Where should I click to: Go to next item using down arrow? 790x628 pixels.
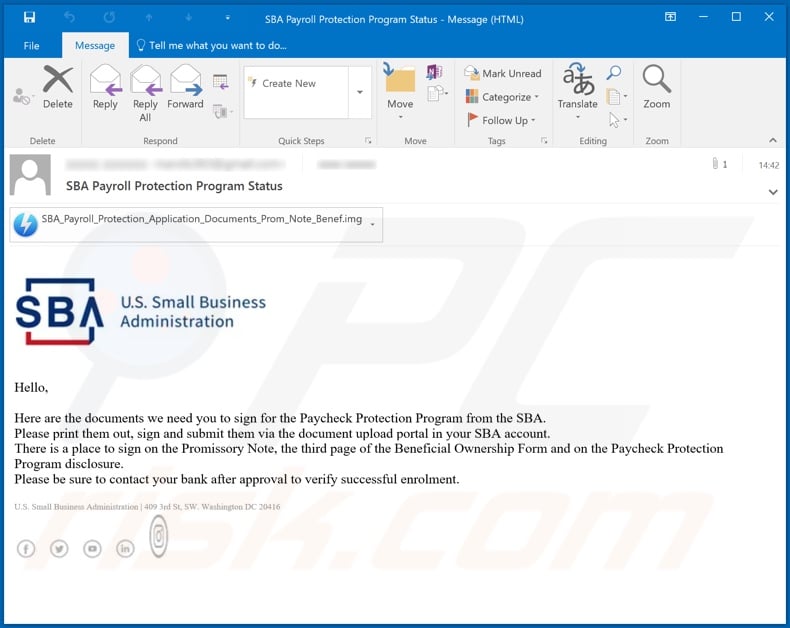(x=188, y=18)
